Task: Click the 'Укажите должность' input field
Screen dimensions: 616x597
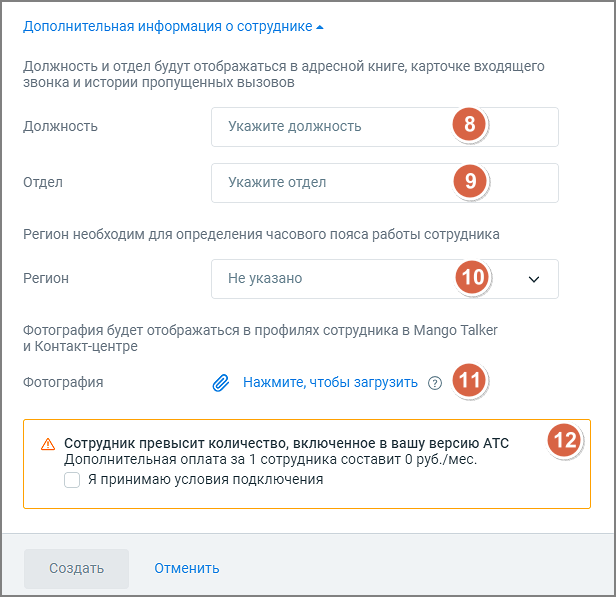Action: click(x=385, y=127)
